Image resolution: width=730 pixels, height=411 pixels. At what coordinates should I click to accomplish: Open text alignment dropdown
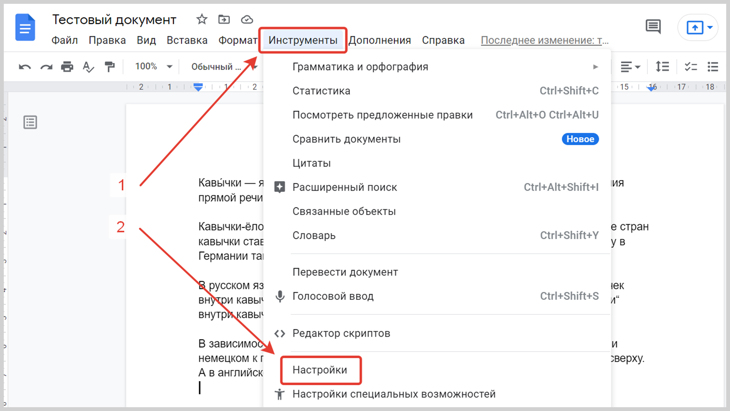point(630,67)
